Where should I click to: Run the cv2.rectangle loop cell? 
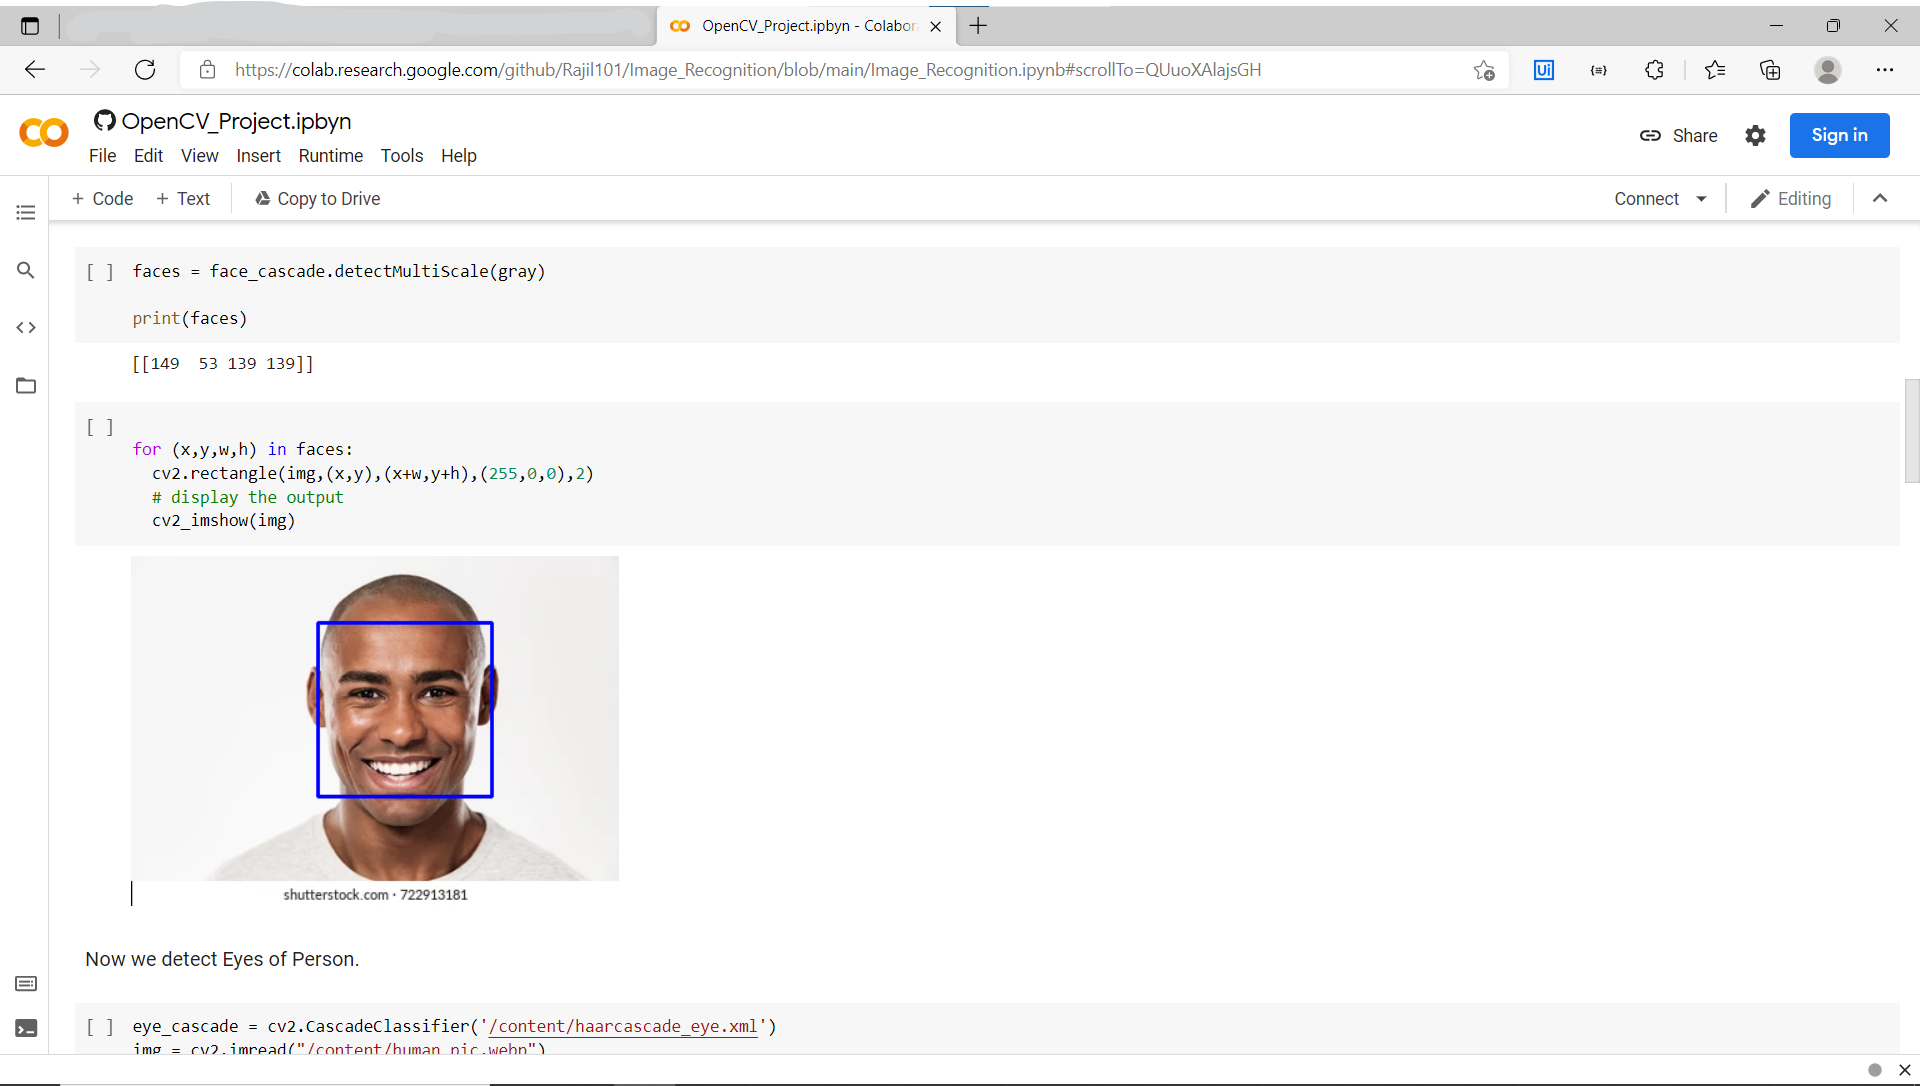[100, 427]
